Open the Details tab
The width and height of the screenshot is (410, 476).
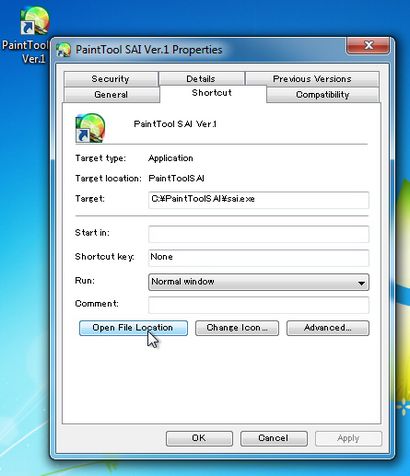[x=201, y=79]
